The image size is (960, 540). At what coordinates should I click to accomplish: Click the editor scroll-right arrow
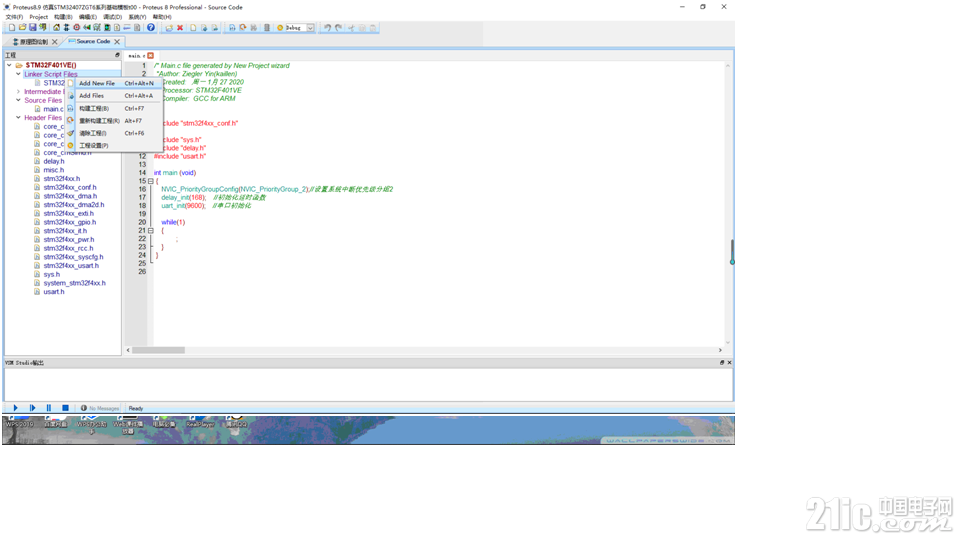coord(720,350)
